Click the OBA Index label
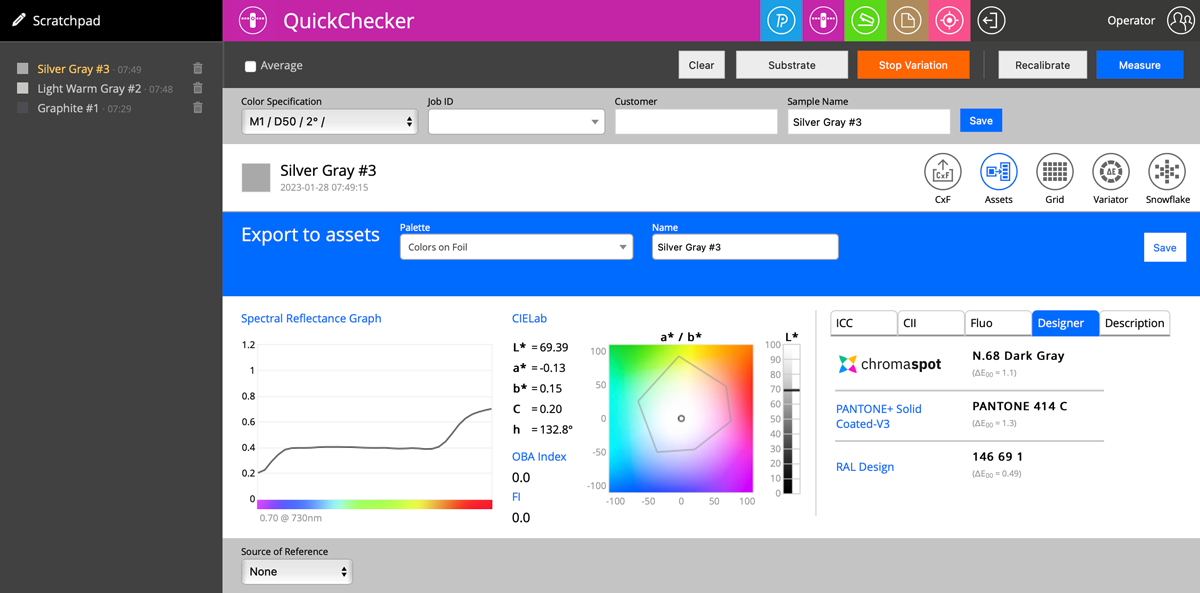The image size is (1200, 593). (539, 457)
